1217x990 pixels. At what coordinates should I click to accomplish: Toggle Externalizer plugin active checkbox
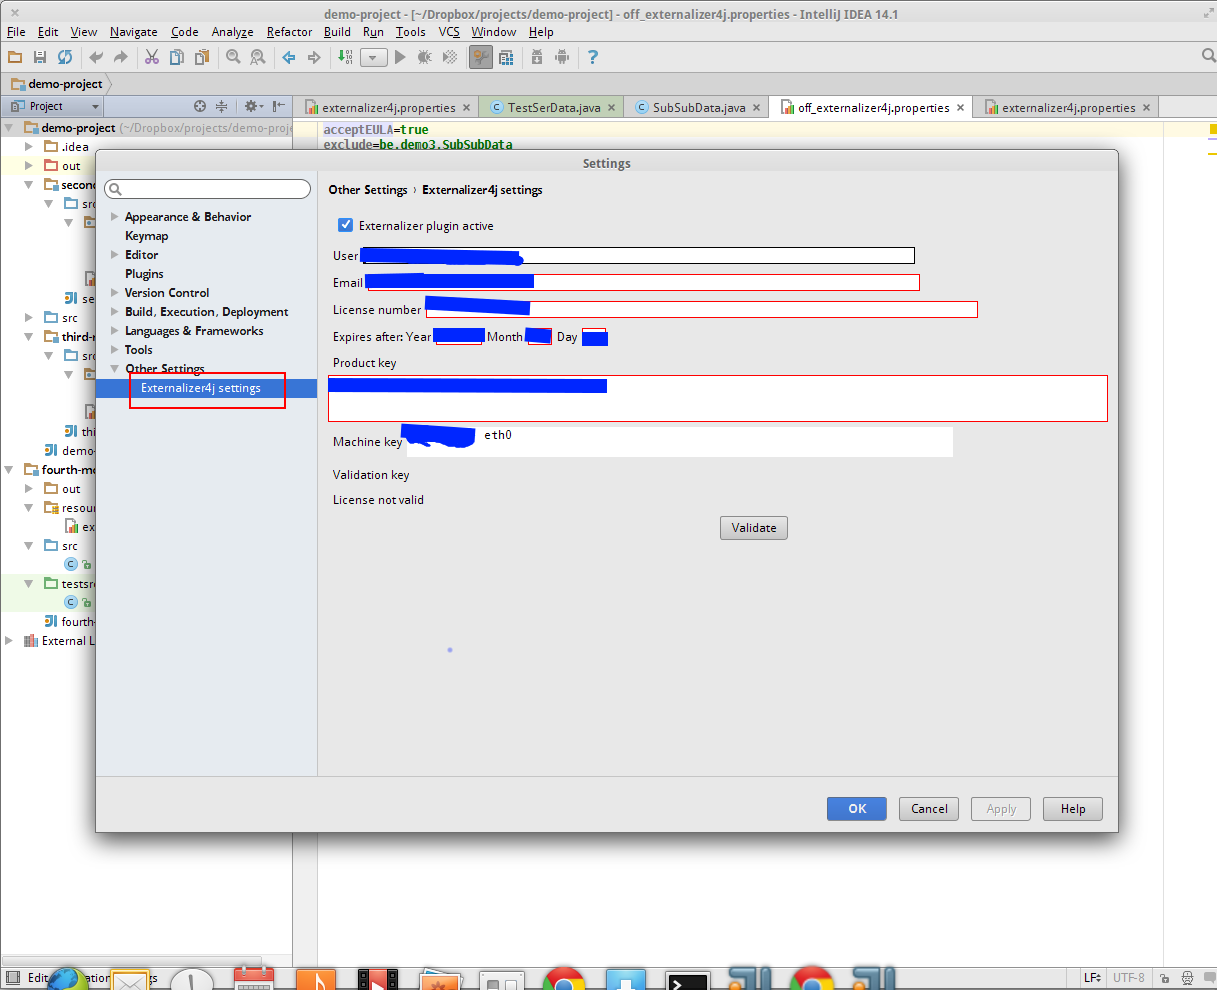pyautogui.click(x=345, y=225)
